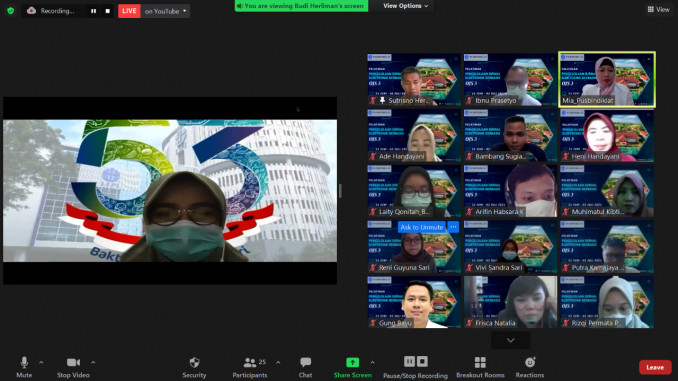Pause the cloud recording in top bar

(x=93, y=11)
